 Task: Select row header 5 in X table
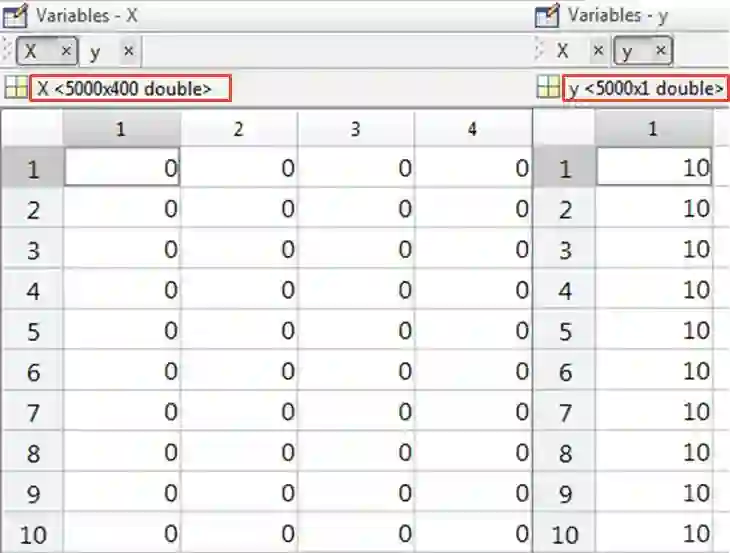click(32, 330)
